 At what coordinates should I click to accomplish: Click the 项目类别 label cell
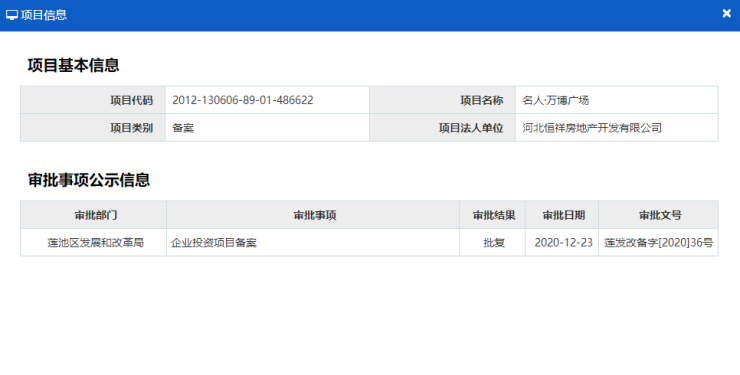[93, 128]
